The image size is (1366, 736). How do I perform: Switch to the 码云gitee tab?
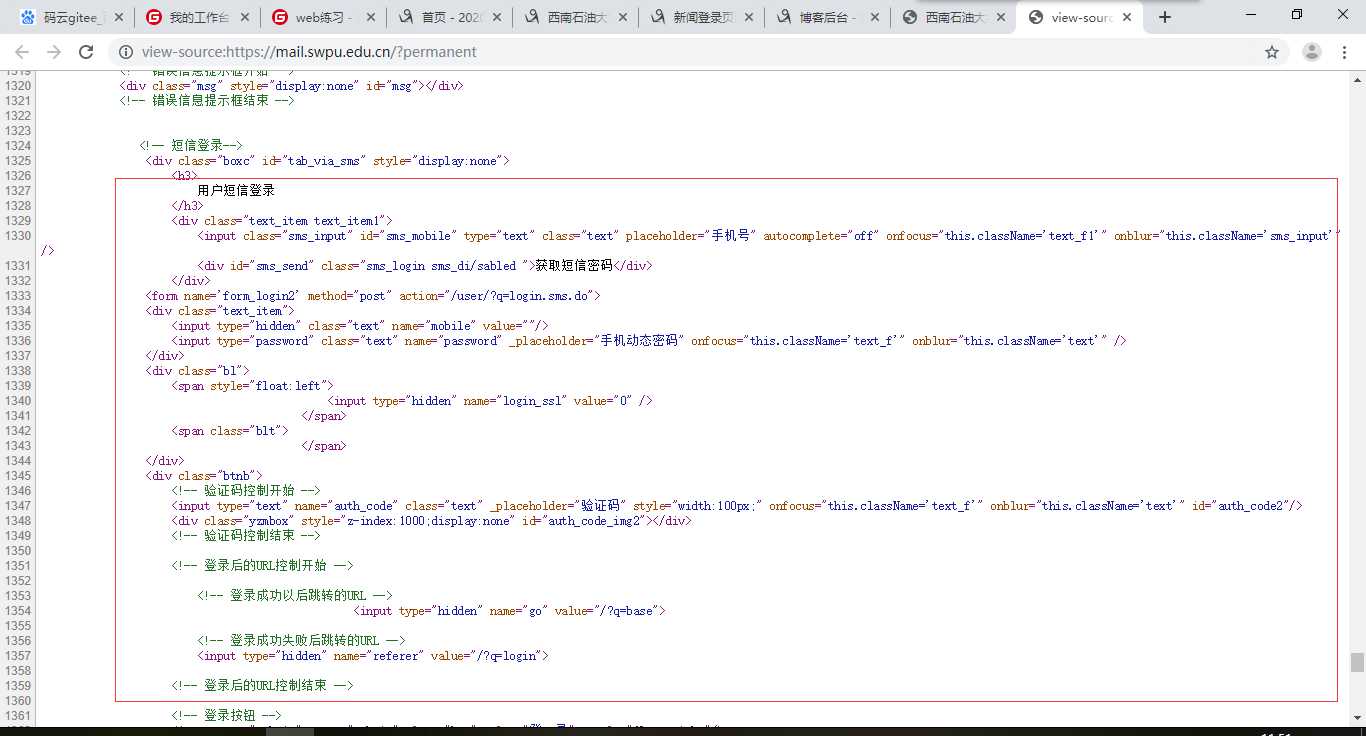click(x=71, y=17)
